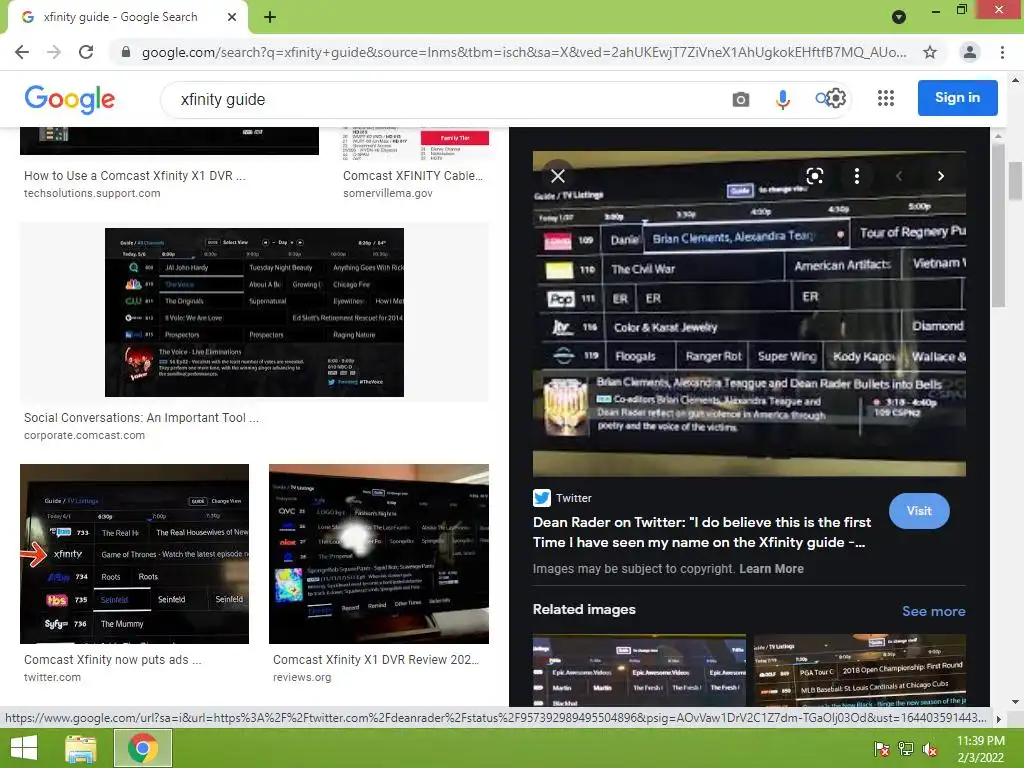
Task: Open related image with PGA Tour listing
Action: pyautogui.click(x=859, y=670)
